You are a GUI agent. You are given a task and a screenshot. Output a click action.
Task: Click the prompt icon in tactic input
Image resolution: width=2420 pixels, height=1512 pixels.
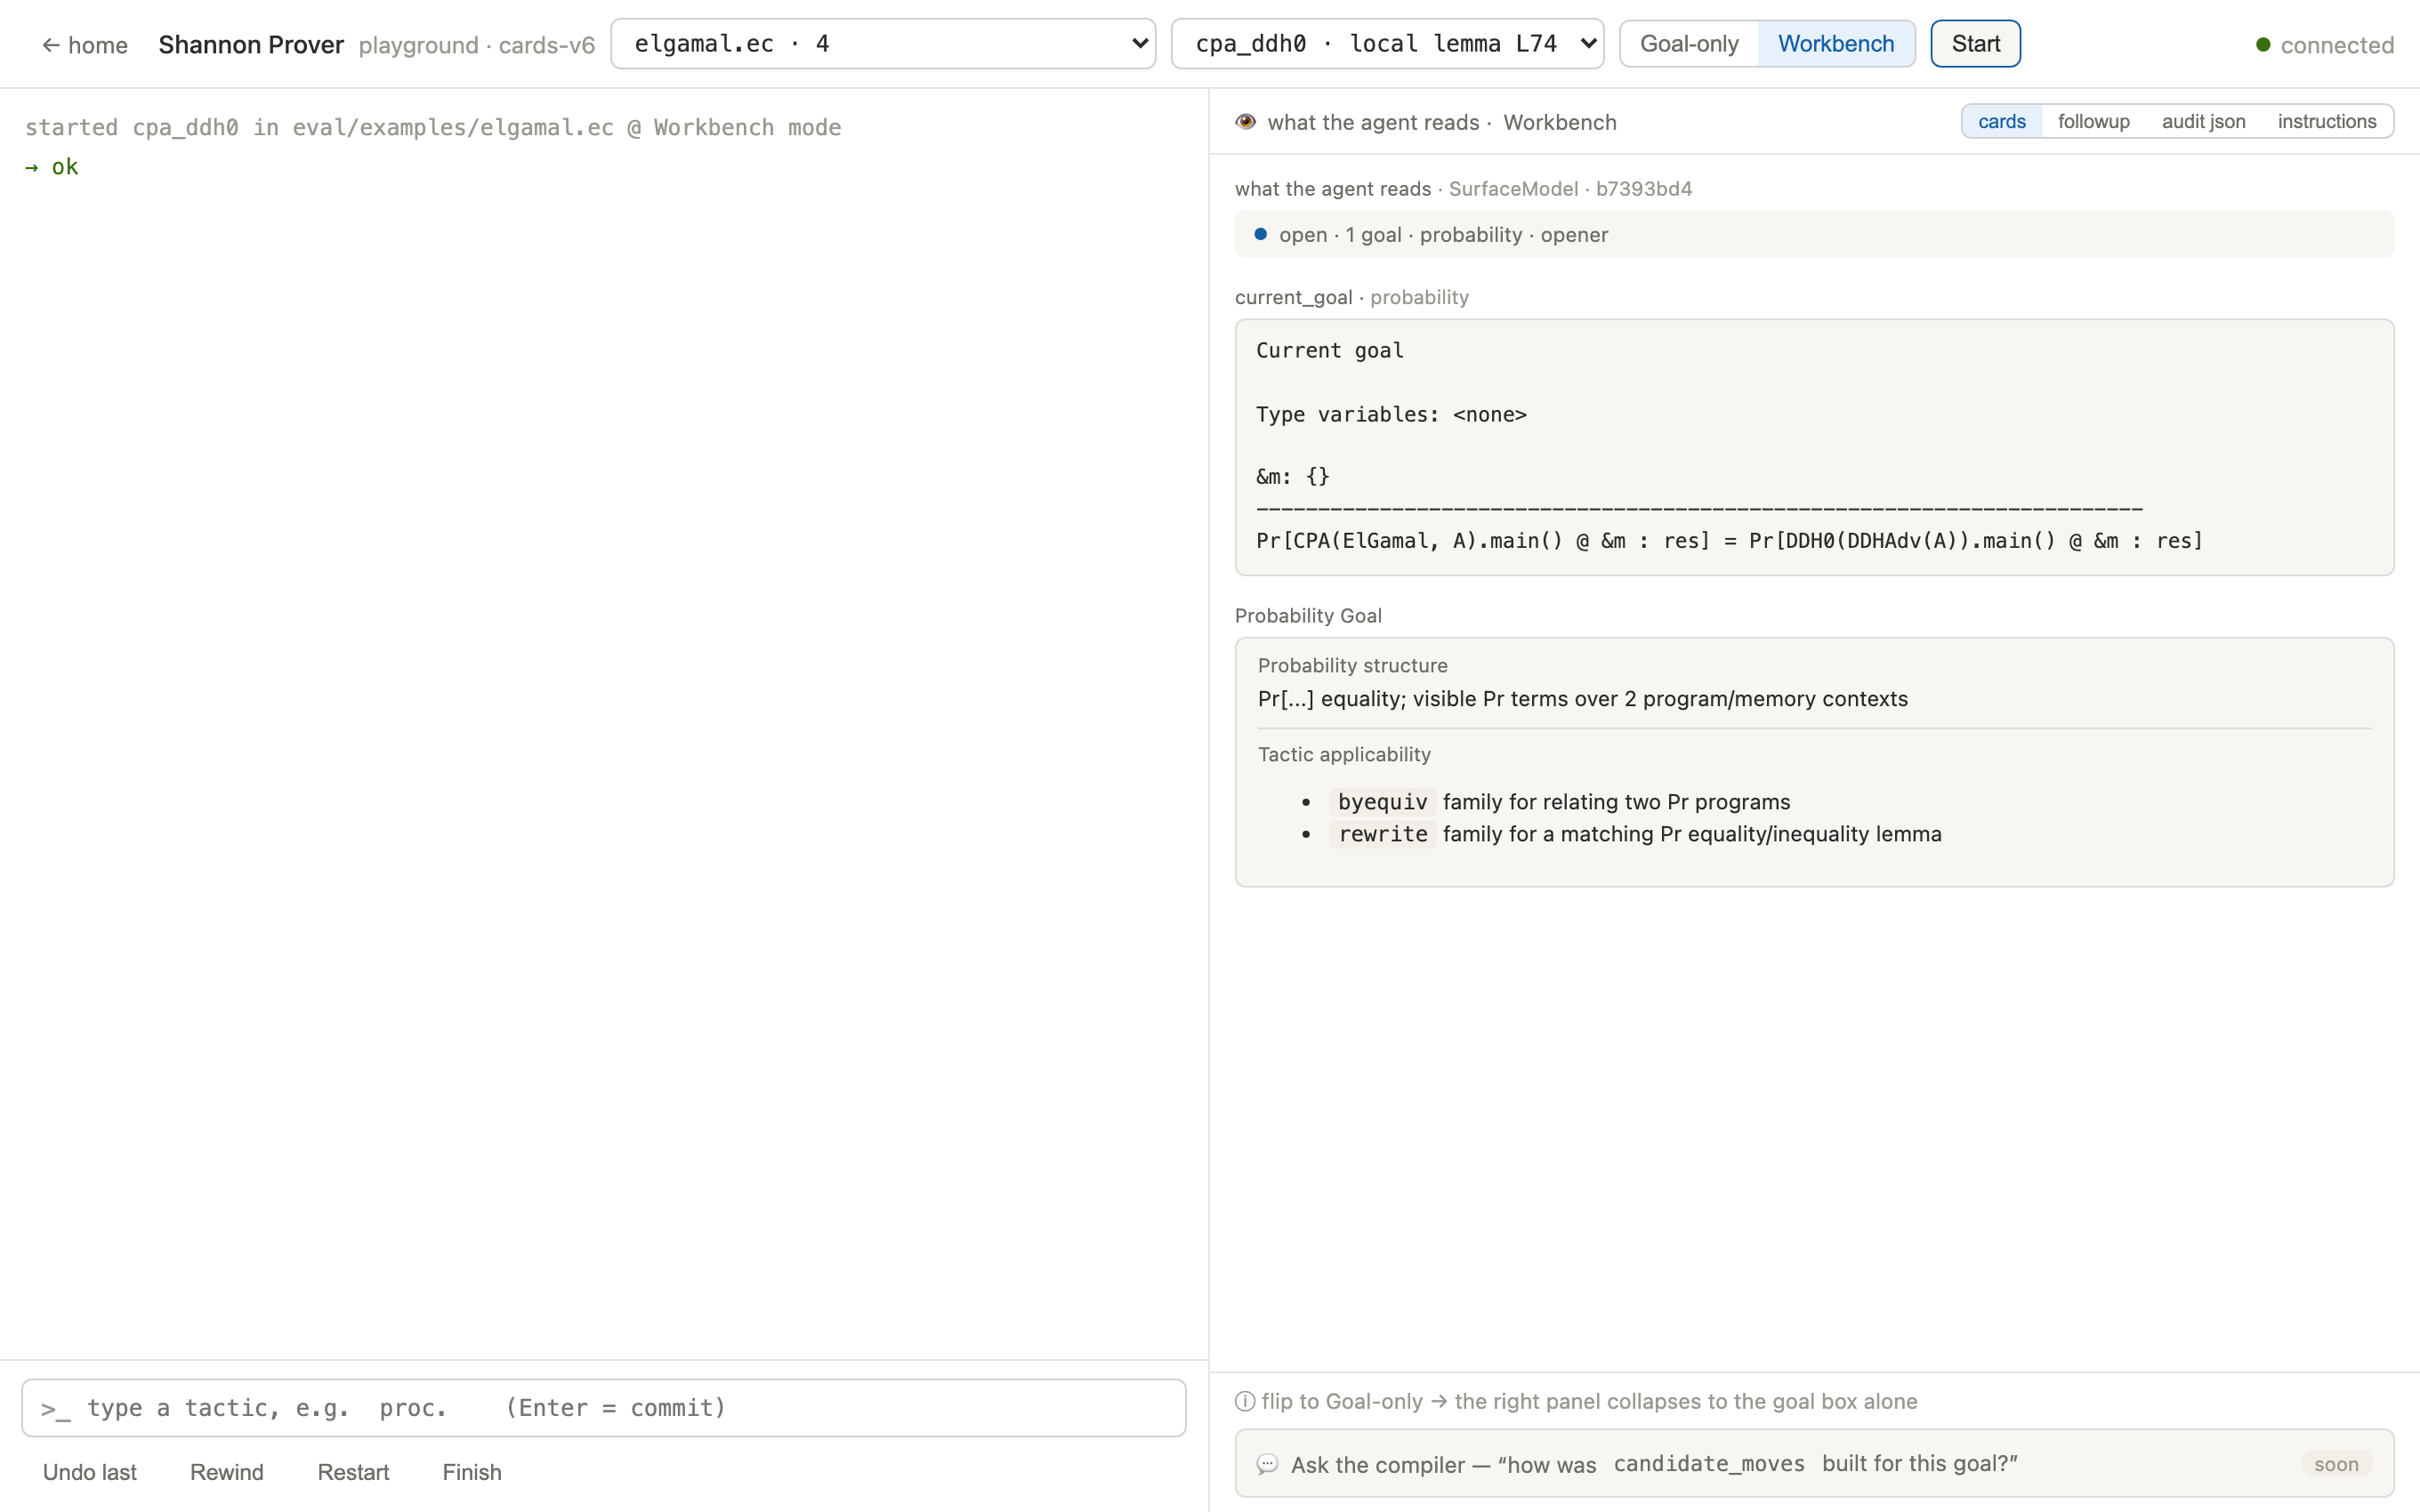pyautogui.click(x=55, y=1409)
